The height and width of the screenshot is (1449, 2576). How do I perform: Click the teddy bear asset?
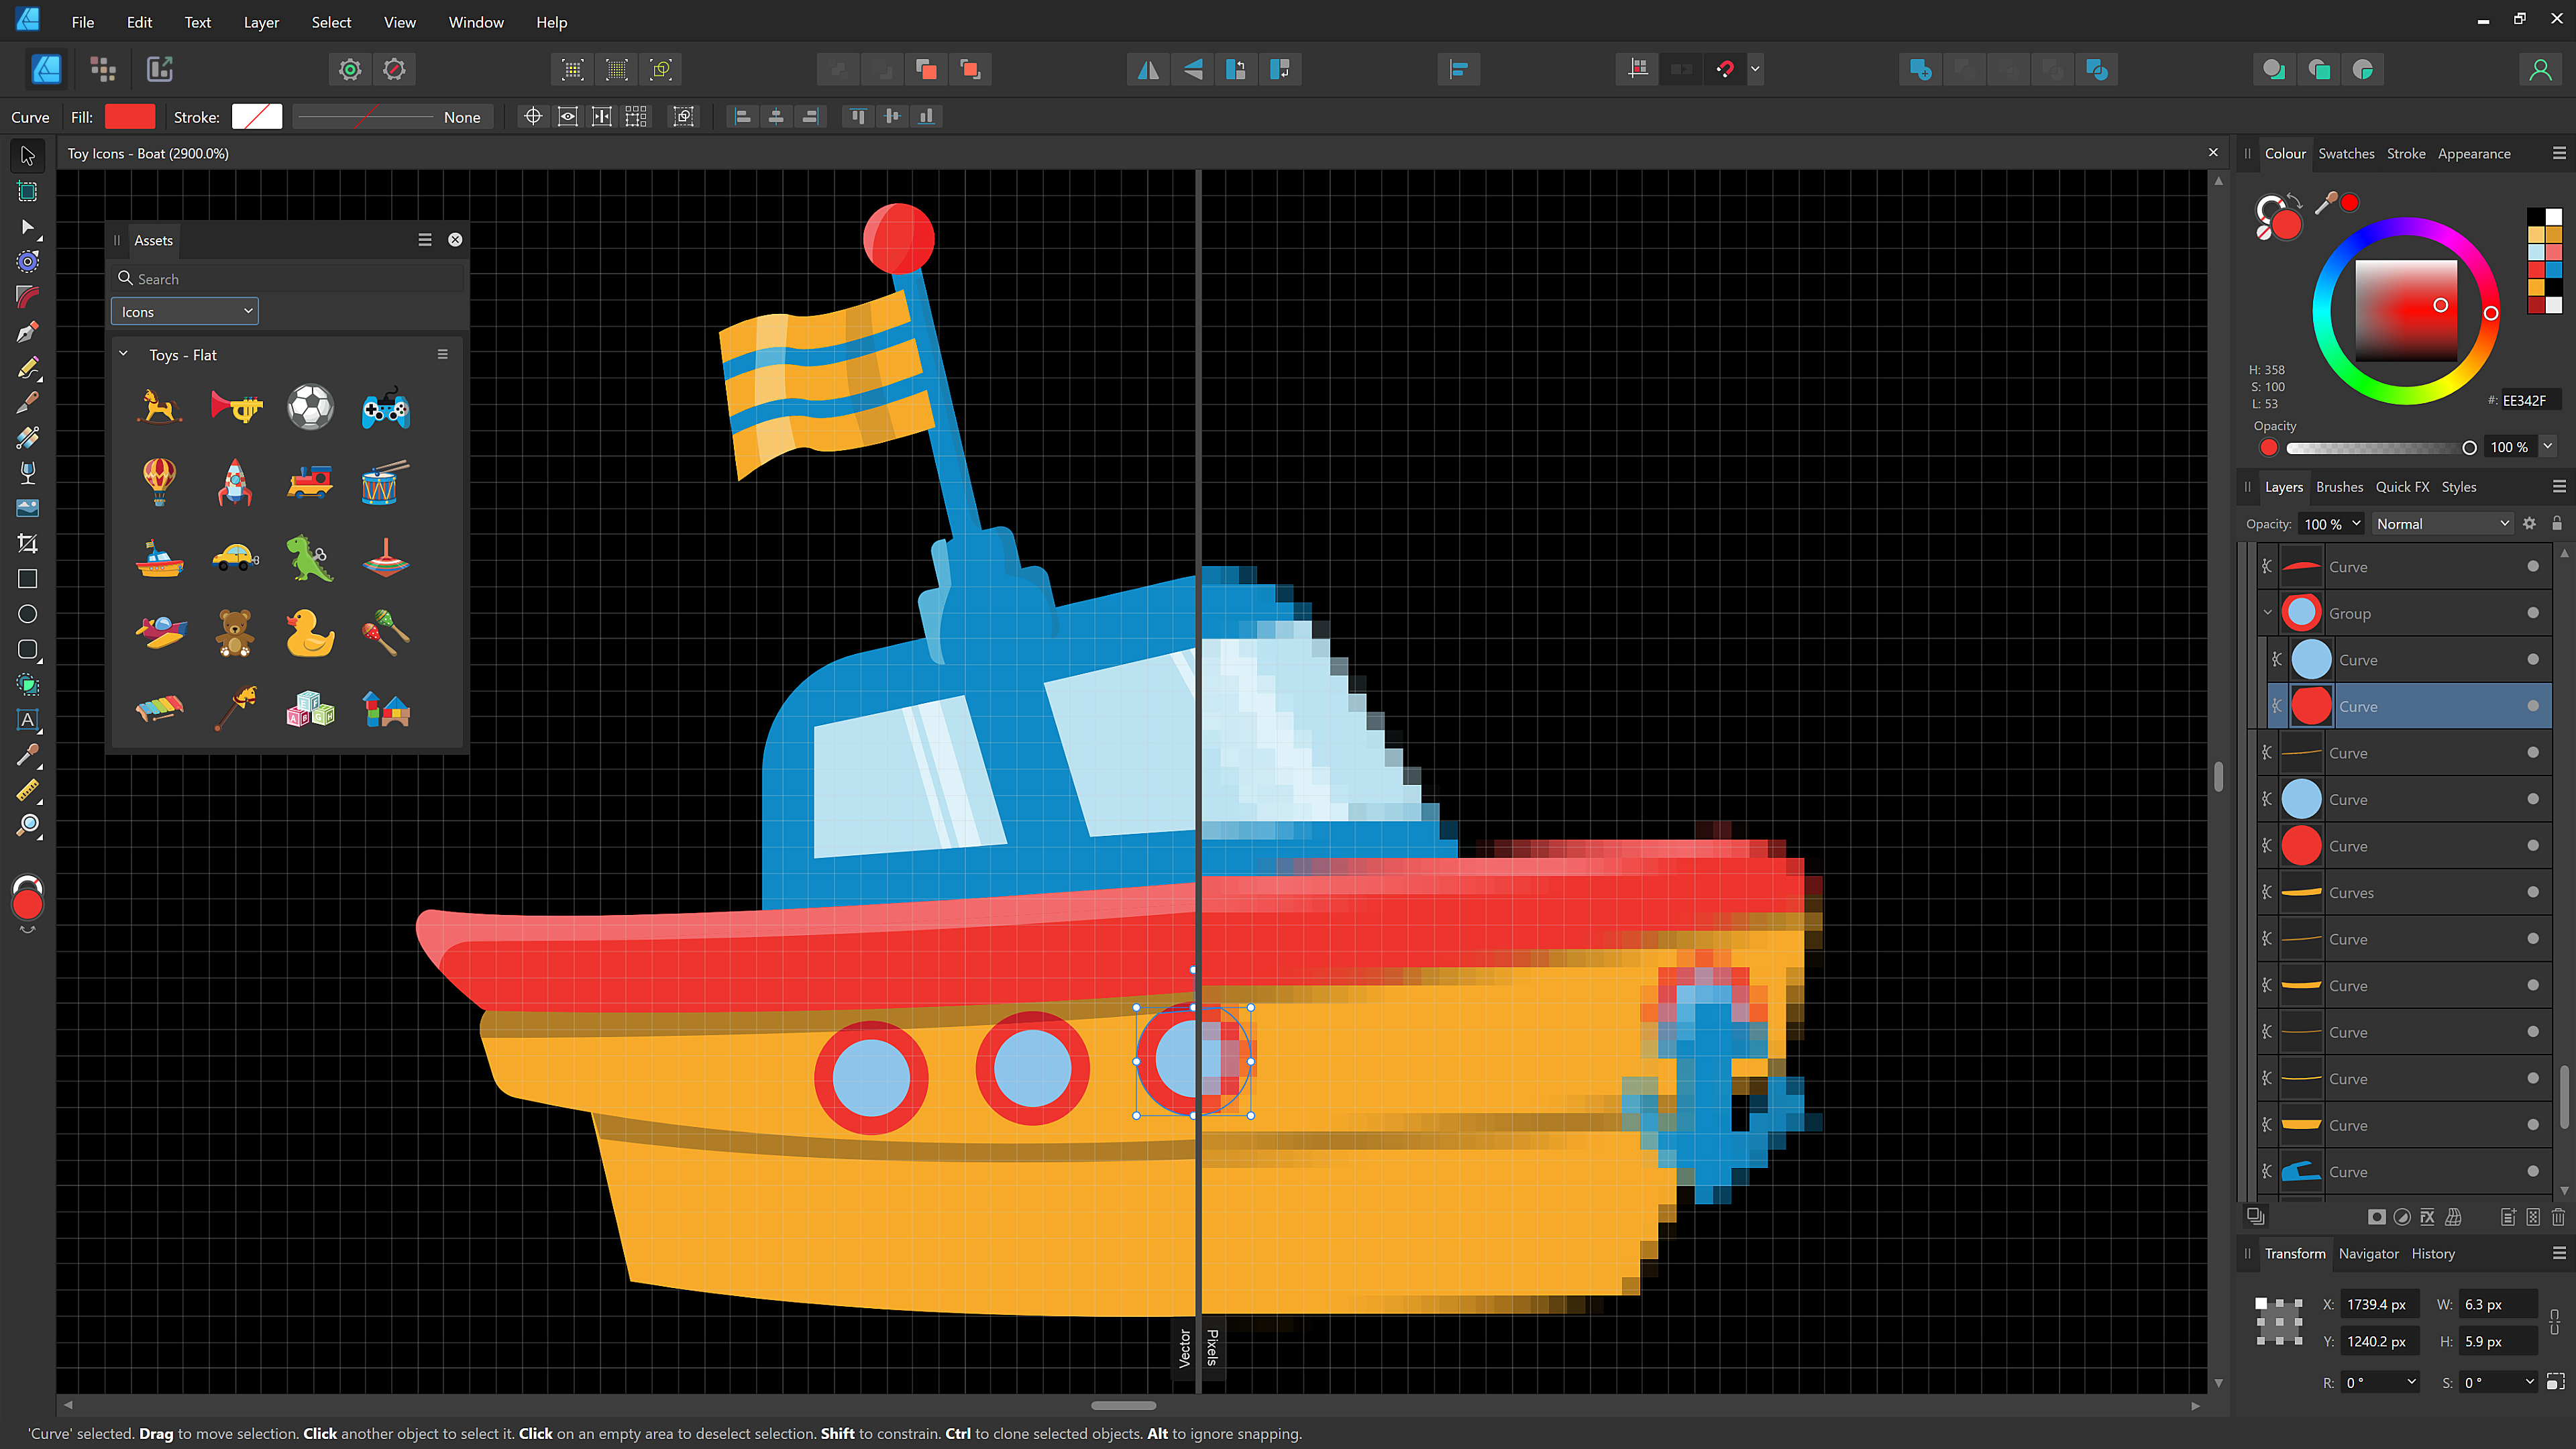coord(235,634)
